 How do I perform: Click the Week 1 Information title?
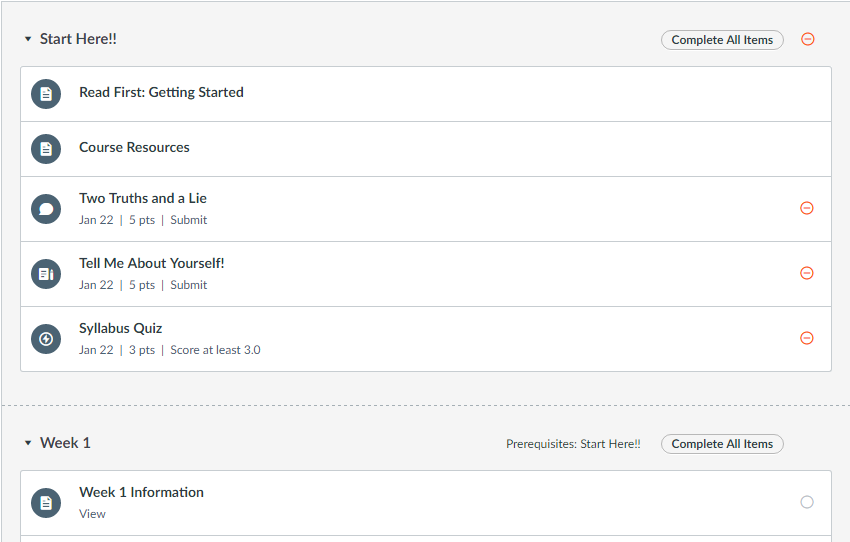(x=141, y=492)
